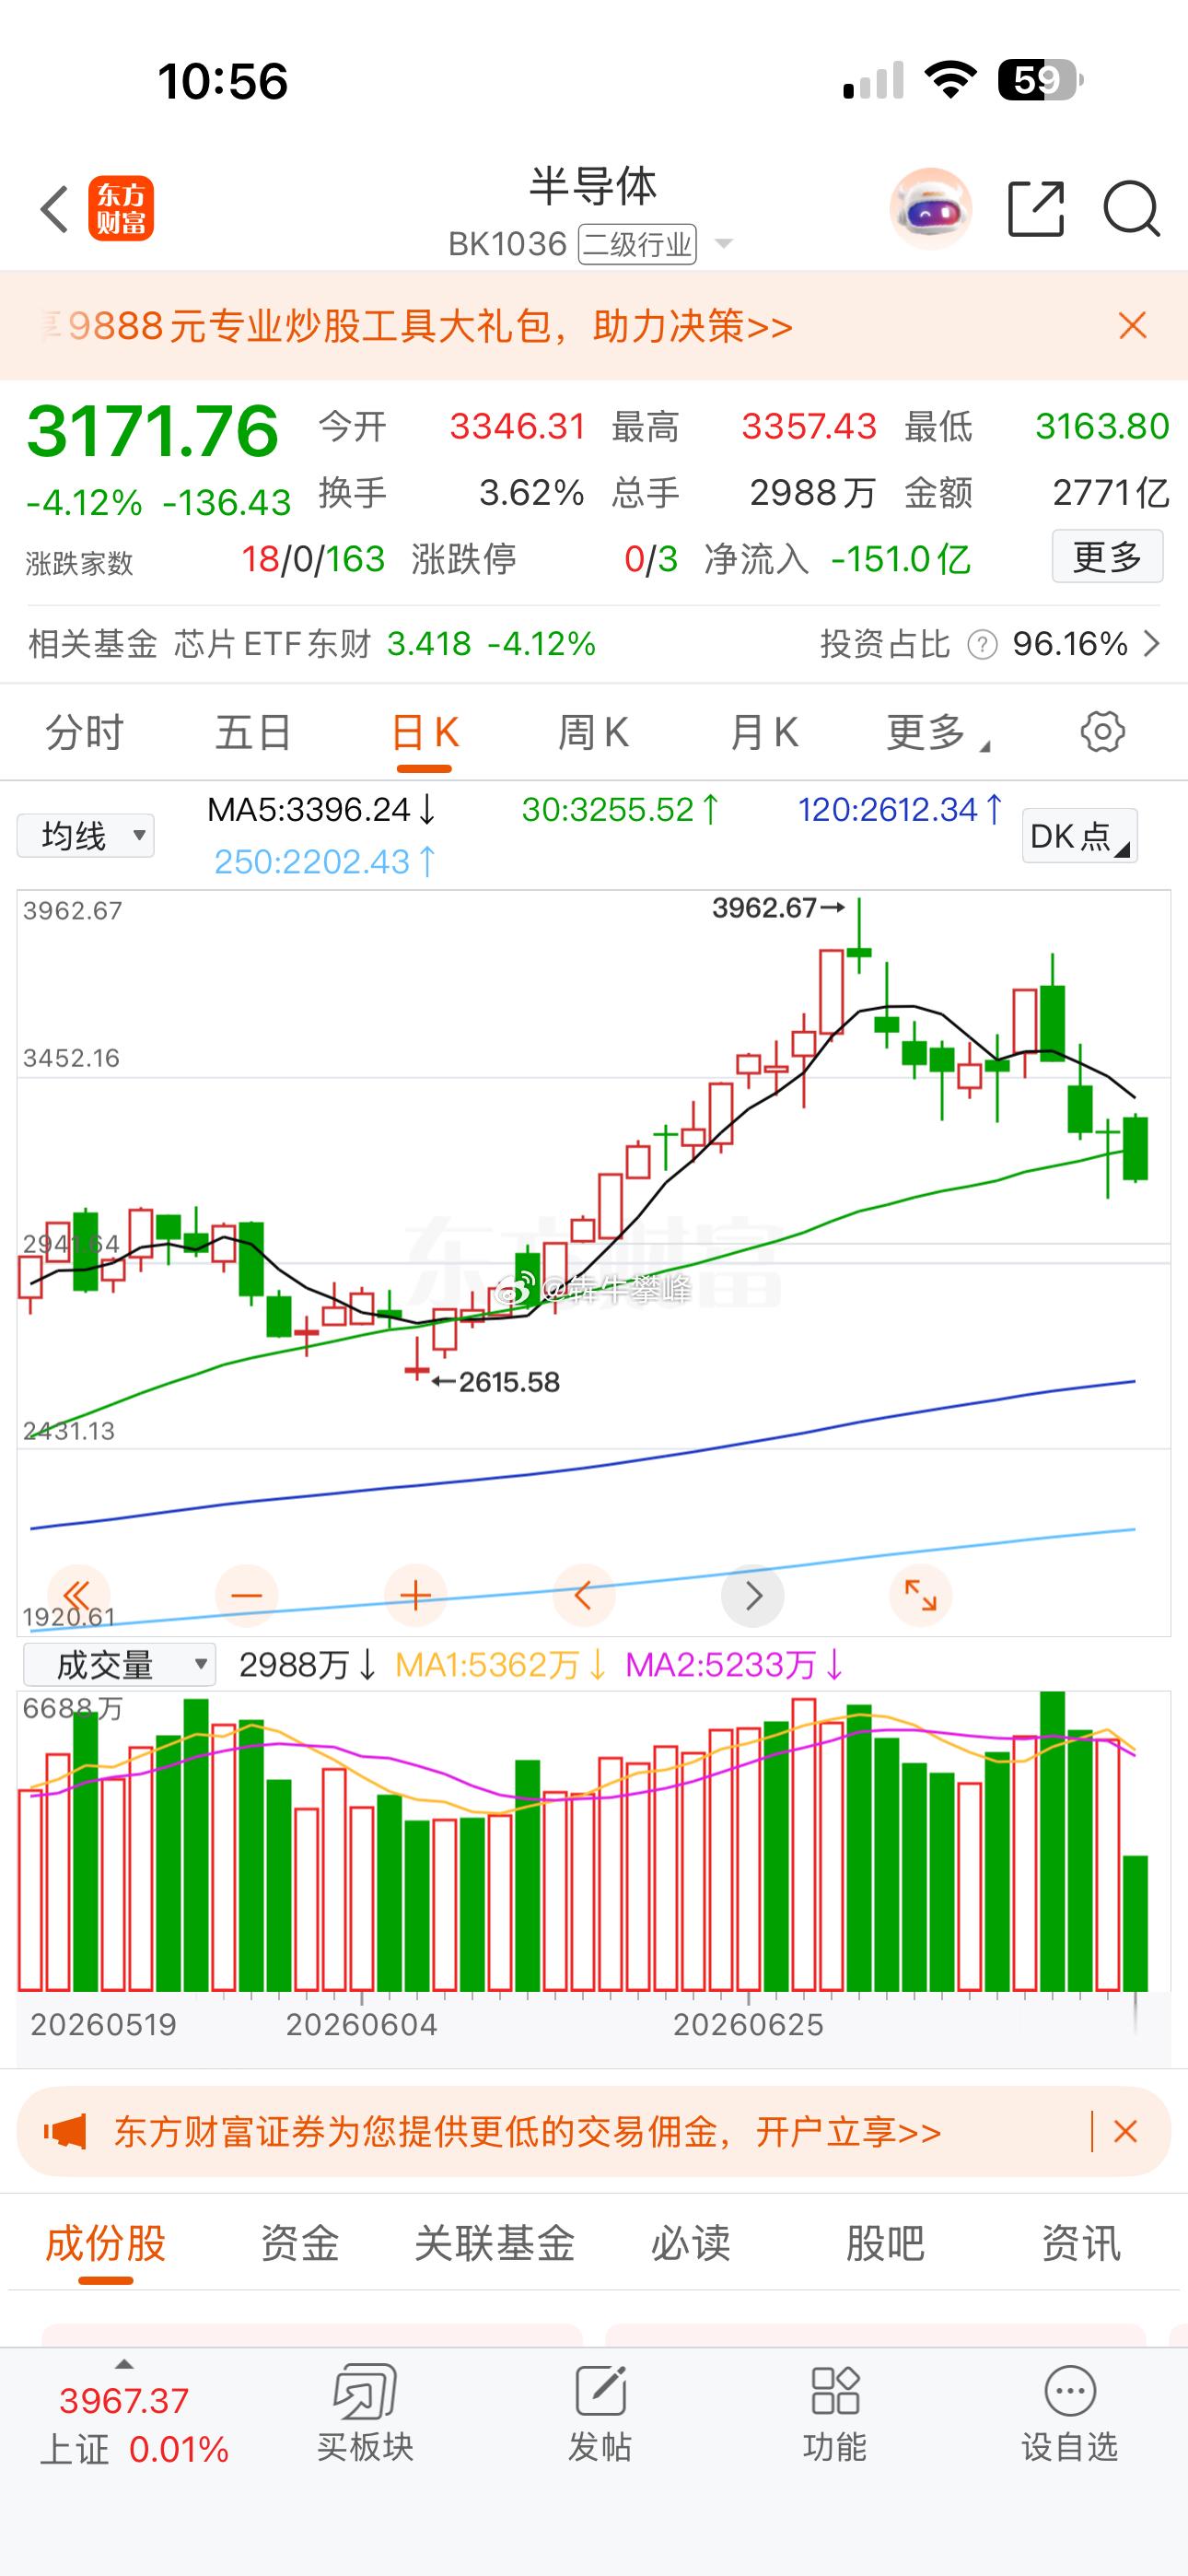Tap the 半导体 title
Image resolution: width=1188 pixels, height=2576 pixels.
tap(593, 186)
